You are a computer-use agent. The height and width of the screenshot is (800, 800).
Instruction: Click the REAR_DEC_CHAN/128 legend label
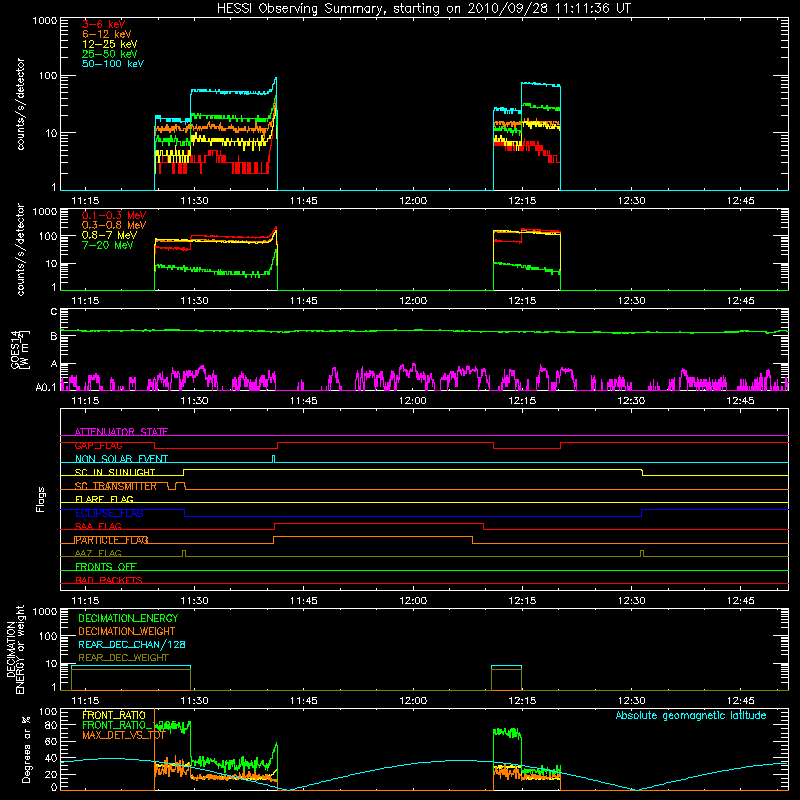[x=132, y=644]
